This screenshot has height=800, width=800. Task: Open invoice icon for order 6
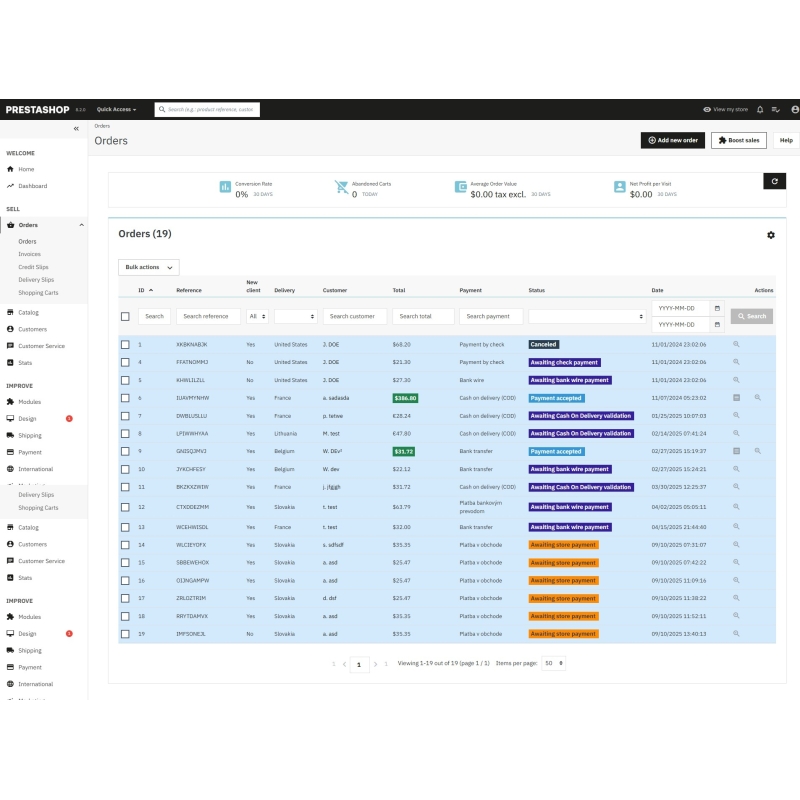click(x=736, y=397)
